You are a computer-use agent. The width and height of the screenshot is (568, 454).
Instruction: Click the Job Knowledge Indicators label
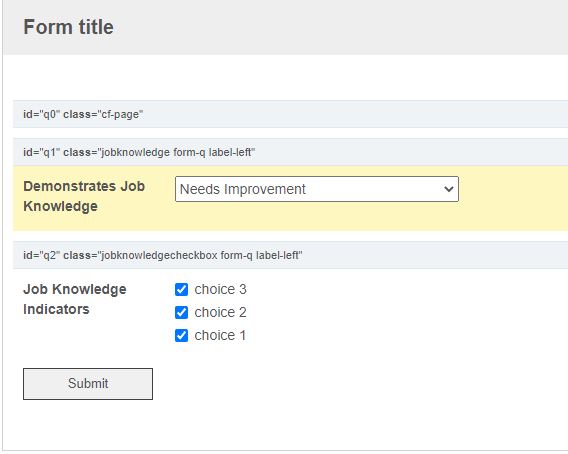click(75, 299)
